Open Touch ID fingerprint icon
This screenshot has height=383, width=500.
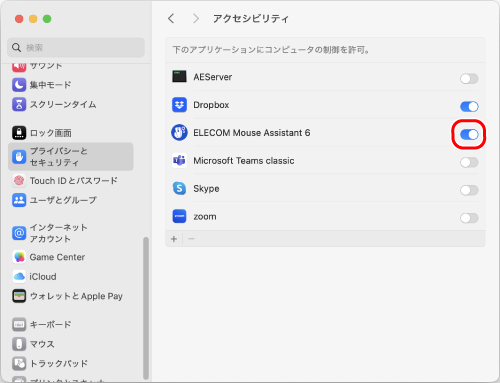click(19, 180)
